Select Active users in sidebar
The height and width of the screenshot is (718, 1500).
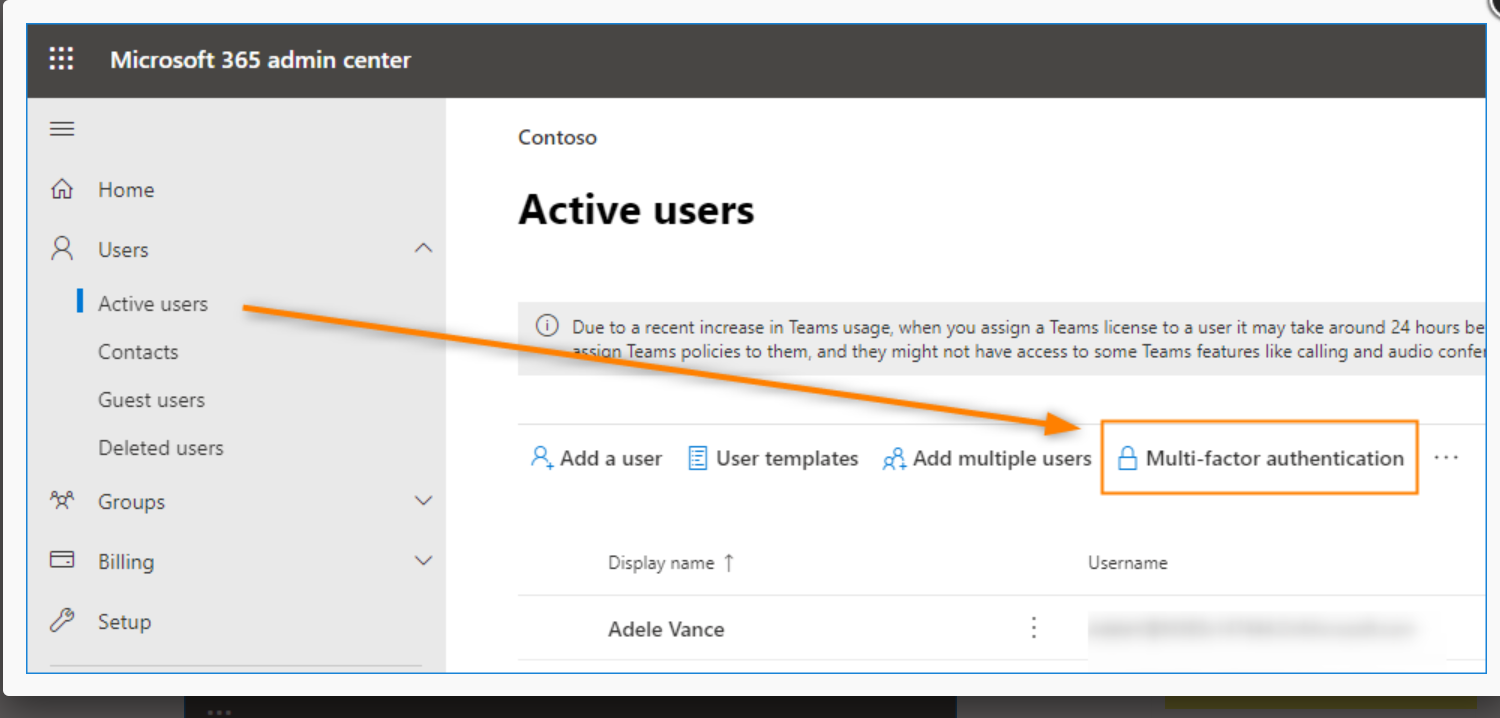tap(153, 304)
